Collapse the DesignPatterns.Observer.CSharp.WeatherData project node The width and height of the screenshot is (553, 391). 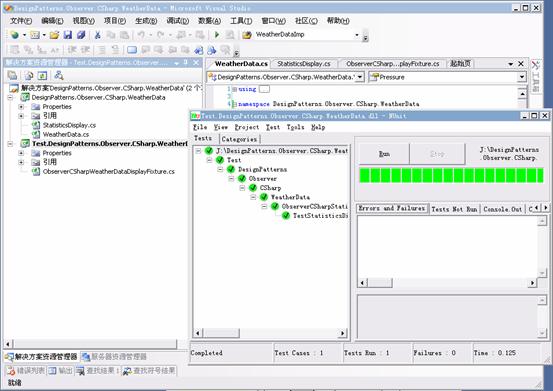coord(10,97)
